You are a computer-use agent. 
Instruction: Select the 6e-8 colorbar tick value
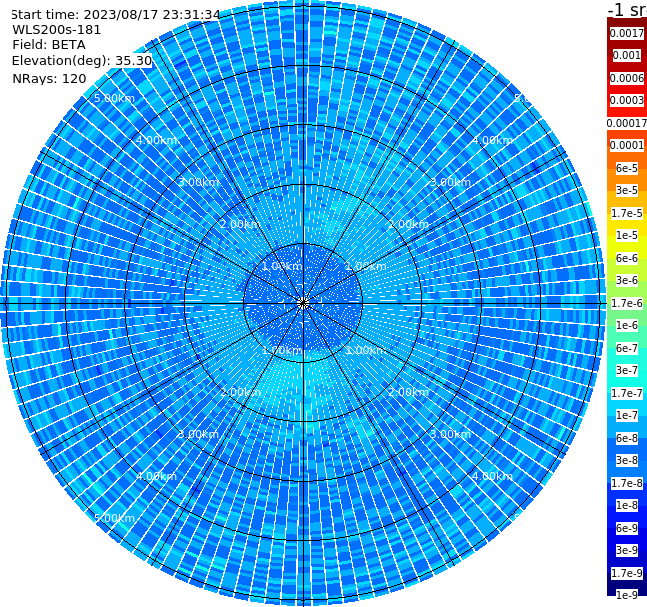tap(627, 438)
